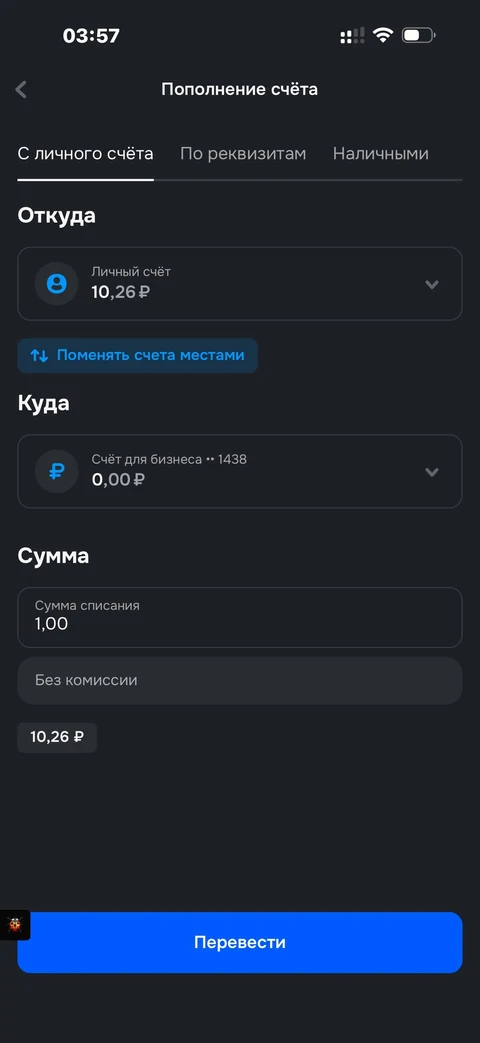Click Поменять счета местами button

click(x=138, y=355)
